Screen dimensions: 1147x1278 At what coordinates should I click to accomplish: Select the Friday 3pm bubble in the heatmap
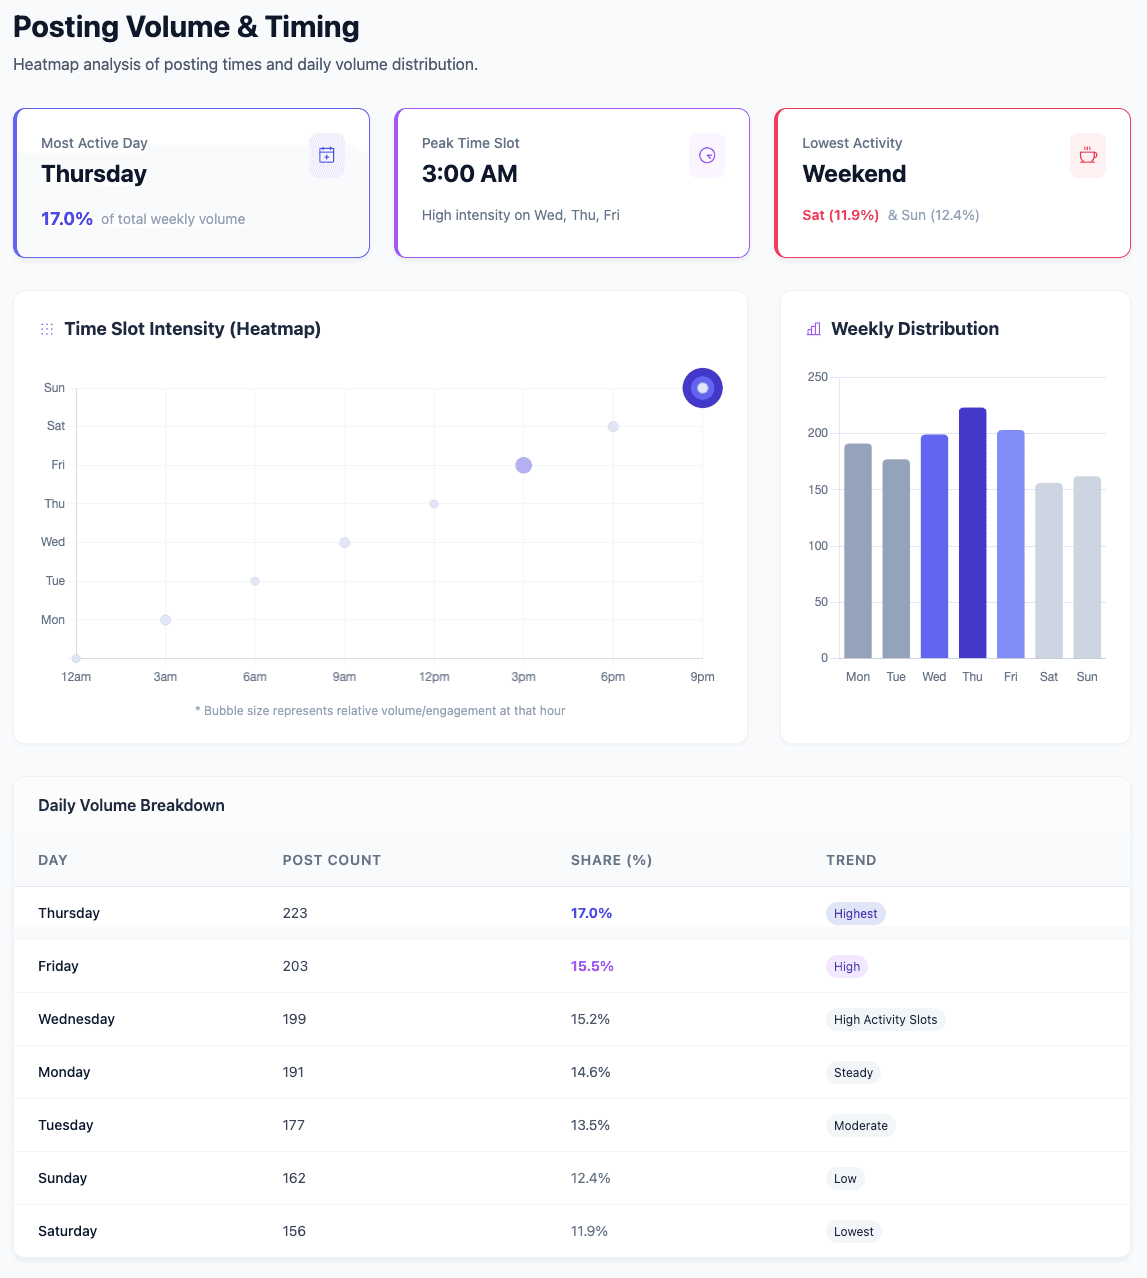point(523,465)
